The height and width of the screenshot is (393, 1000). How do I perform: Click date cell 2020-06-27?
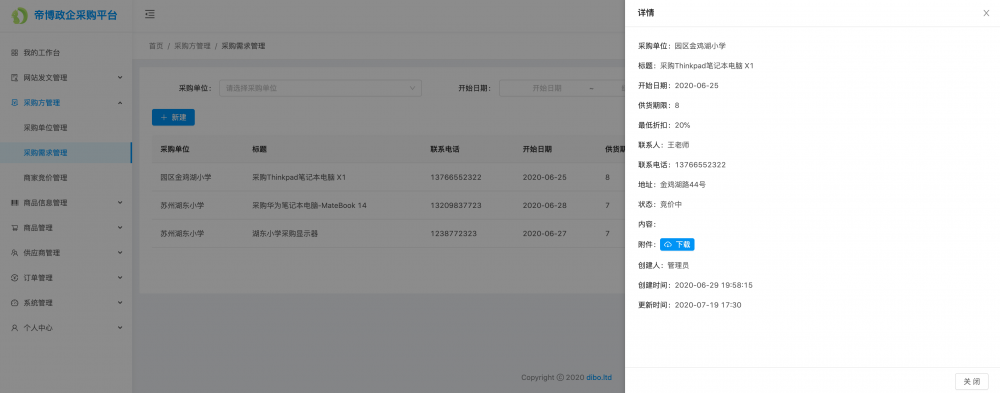545,234
